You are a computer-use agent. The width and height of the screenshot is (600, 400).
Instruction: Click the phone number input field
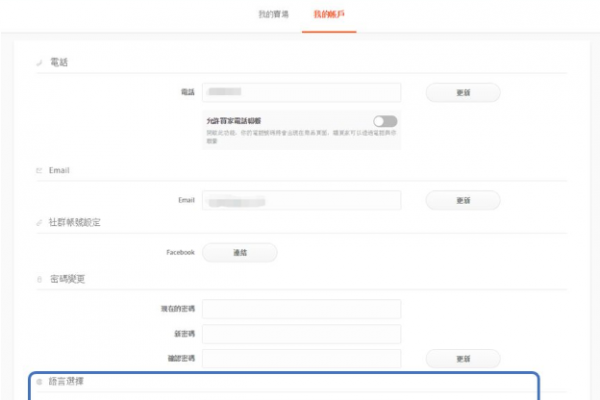click(x=302, y=92)
